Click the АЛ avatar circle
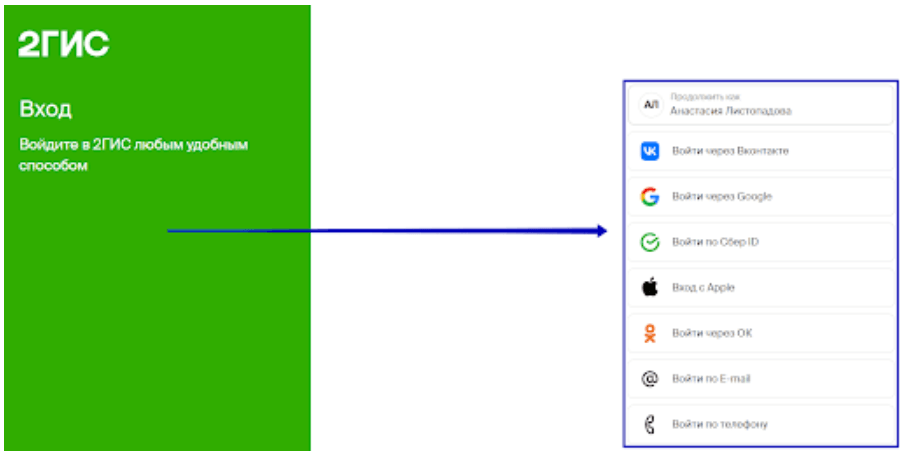The height and width of the screenshot is (471, 916). pos(650,105)
